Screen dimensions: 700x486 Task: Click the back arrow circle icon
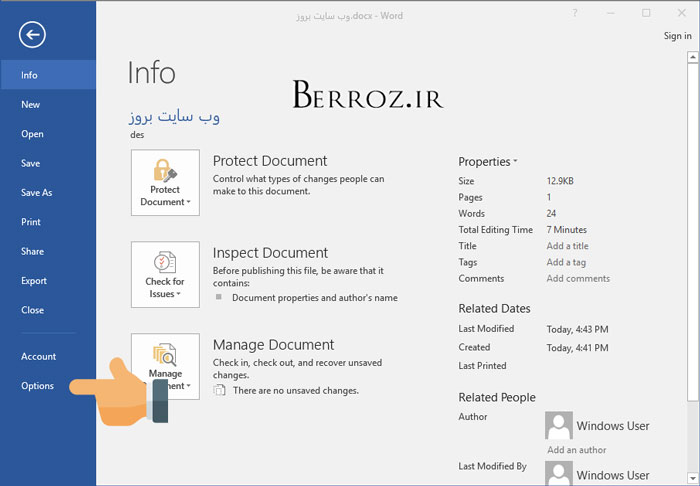[x=33, y=35]
